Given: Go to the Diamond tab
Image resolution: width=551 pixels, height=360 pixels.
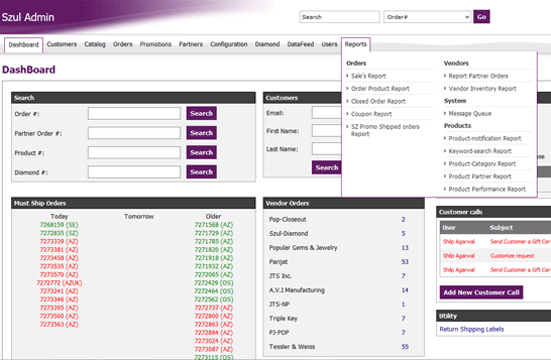Looking at the screenshot, I should tap(267, 44).
